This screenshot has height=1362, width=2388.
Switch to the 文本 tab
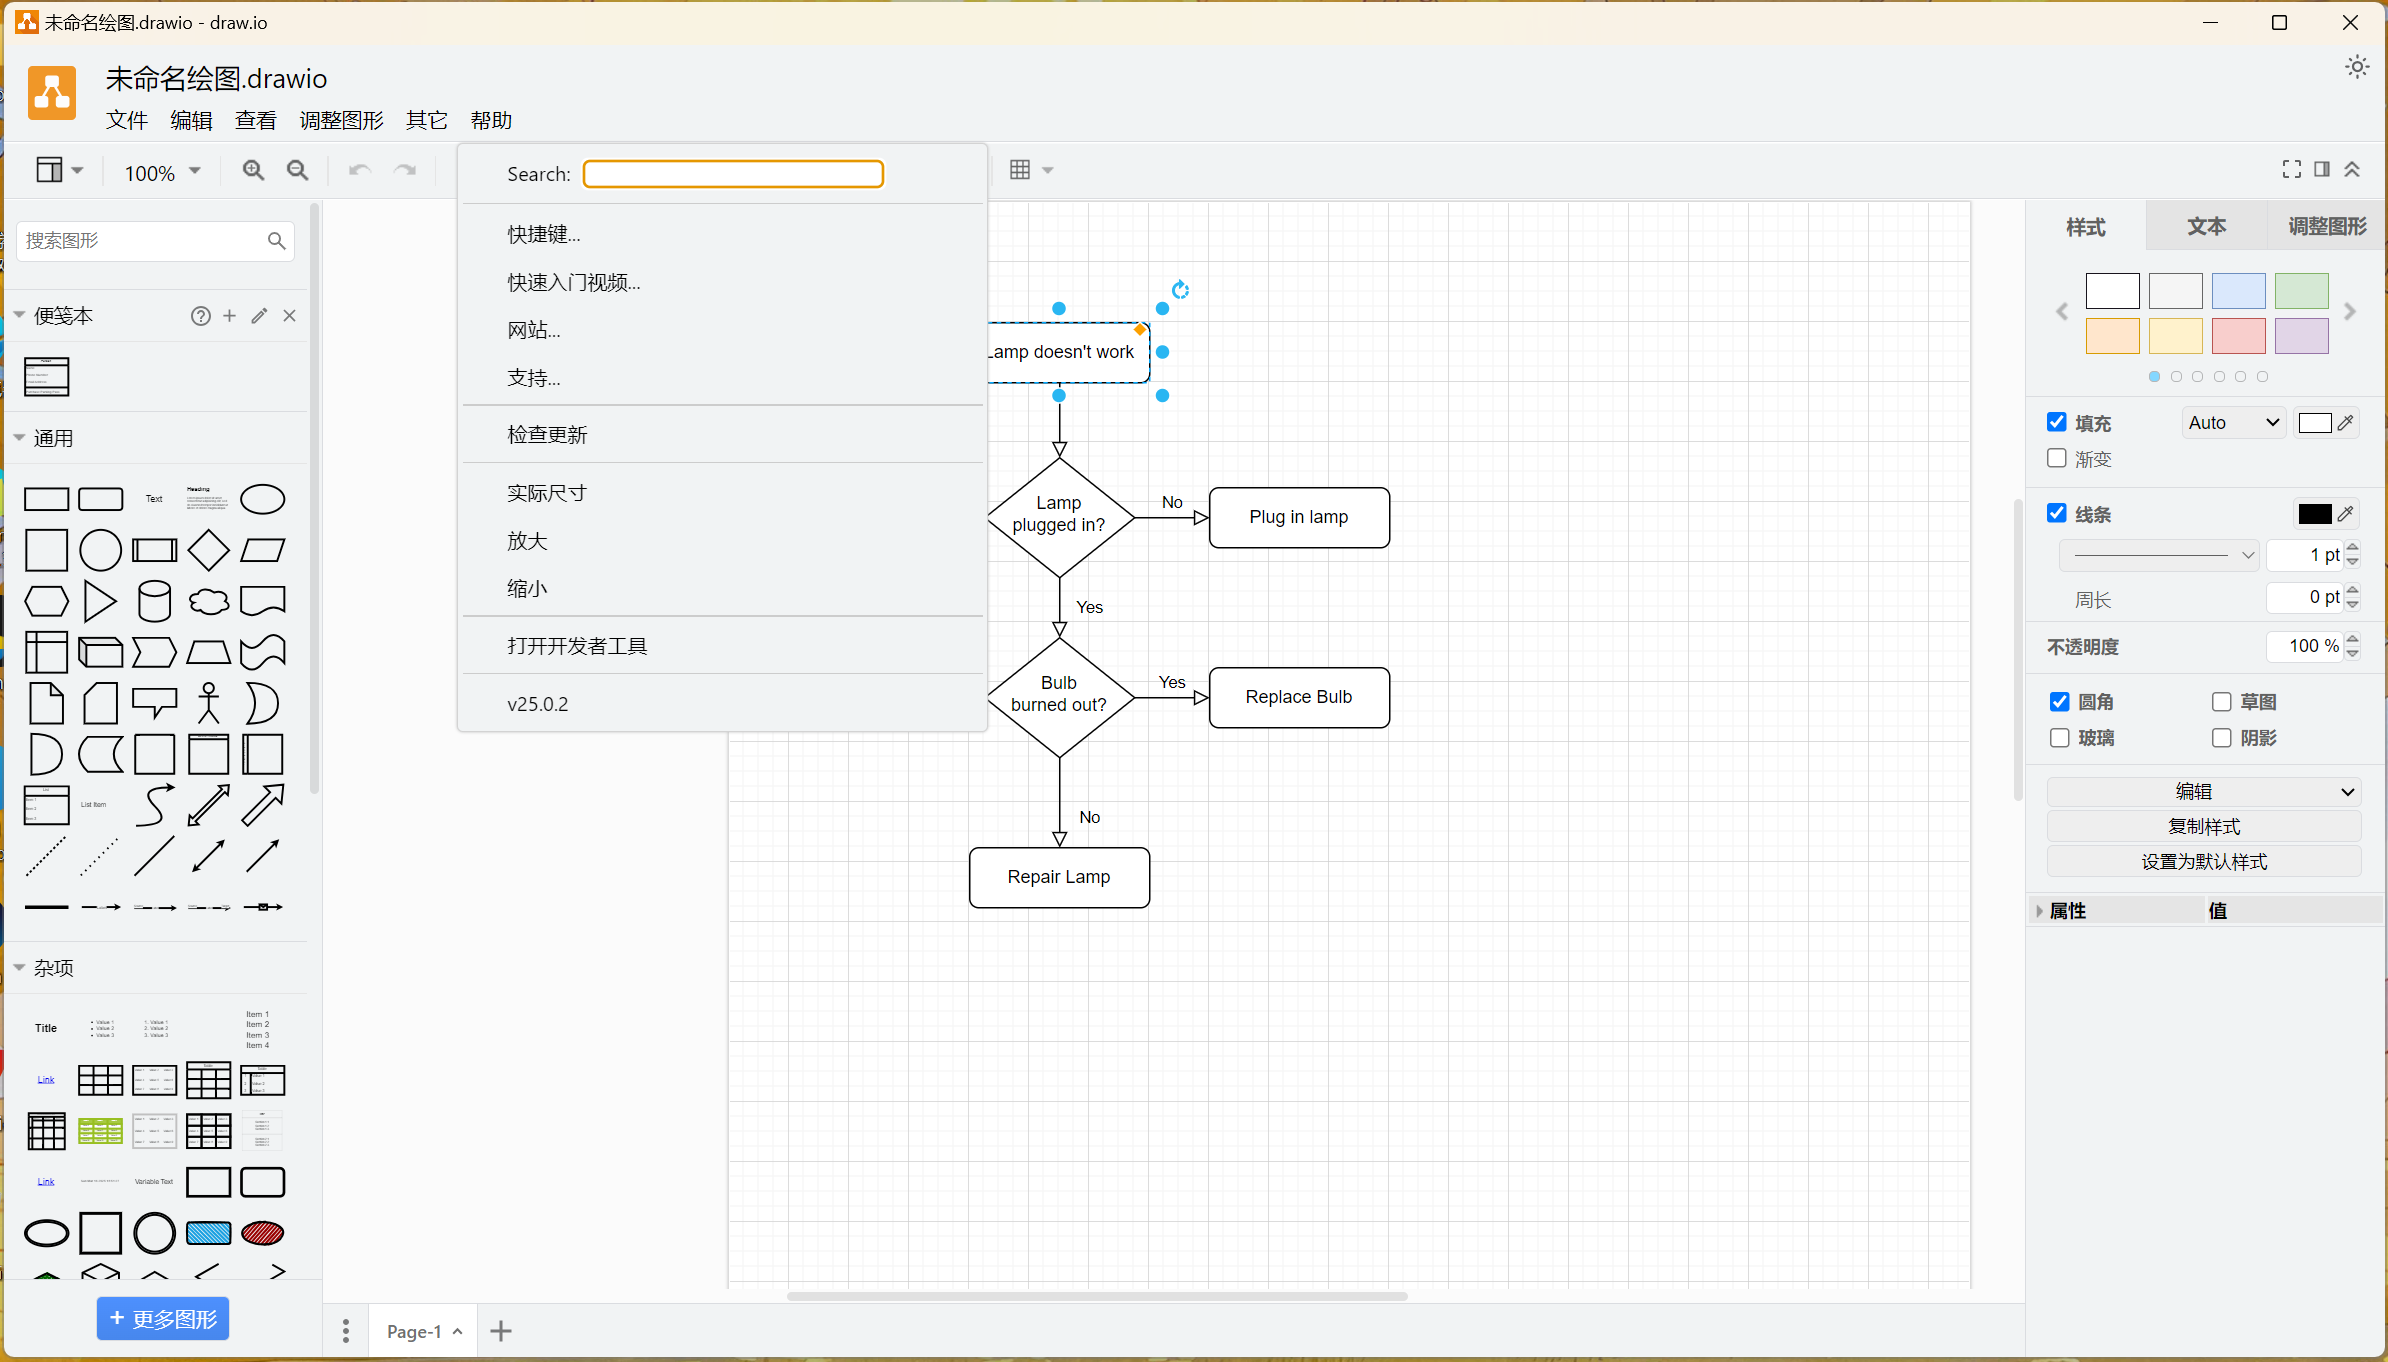[2205, 227]
